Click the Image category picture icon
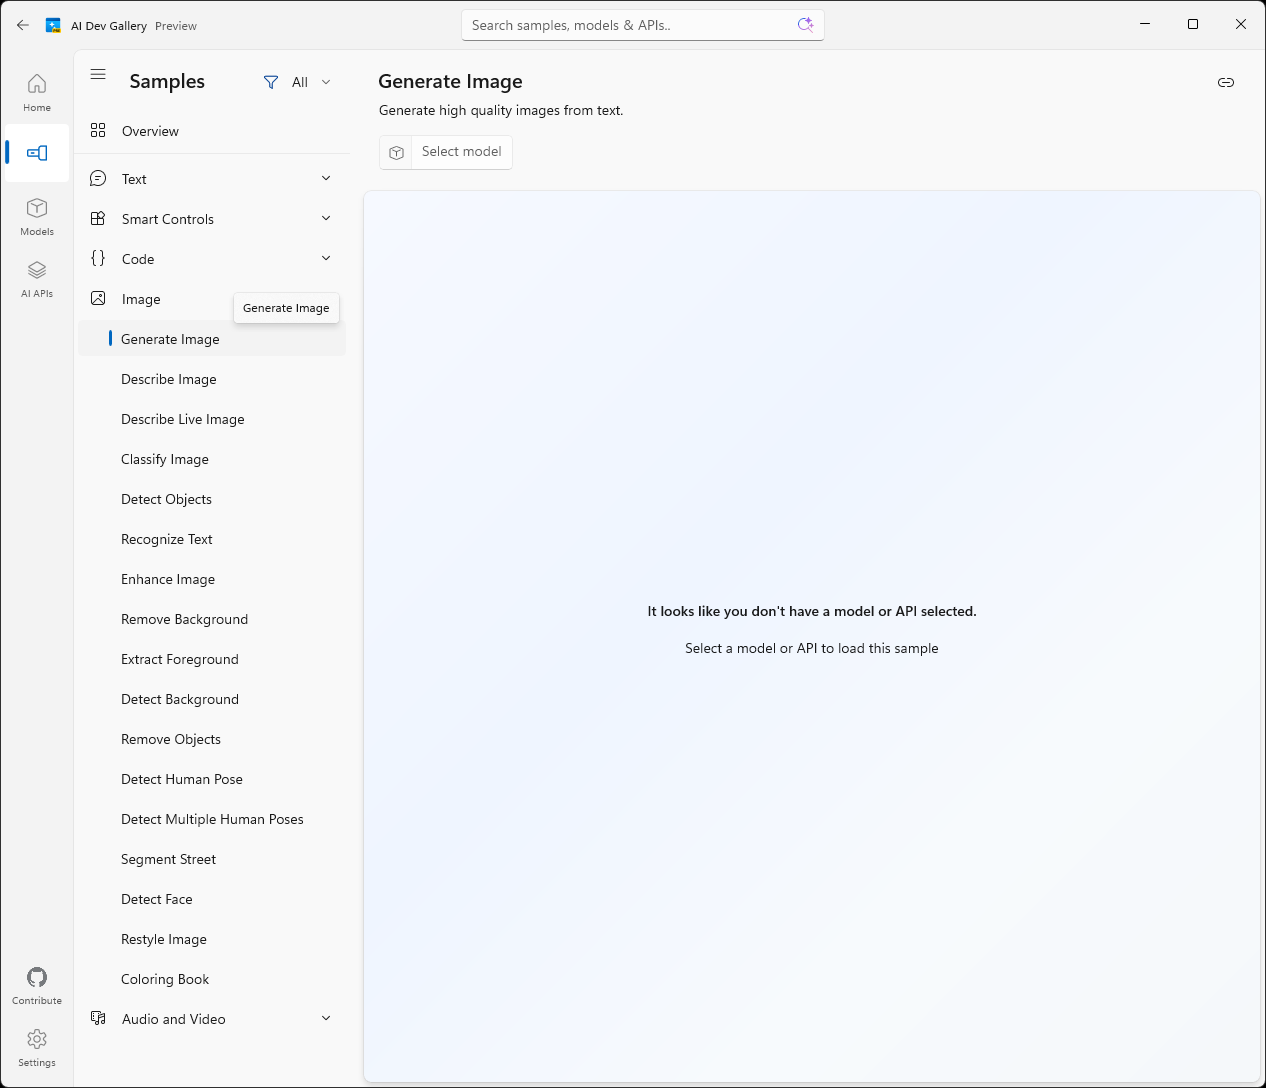This screenshot has width=1266, height=1088. (x=98, y=298)
